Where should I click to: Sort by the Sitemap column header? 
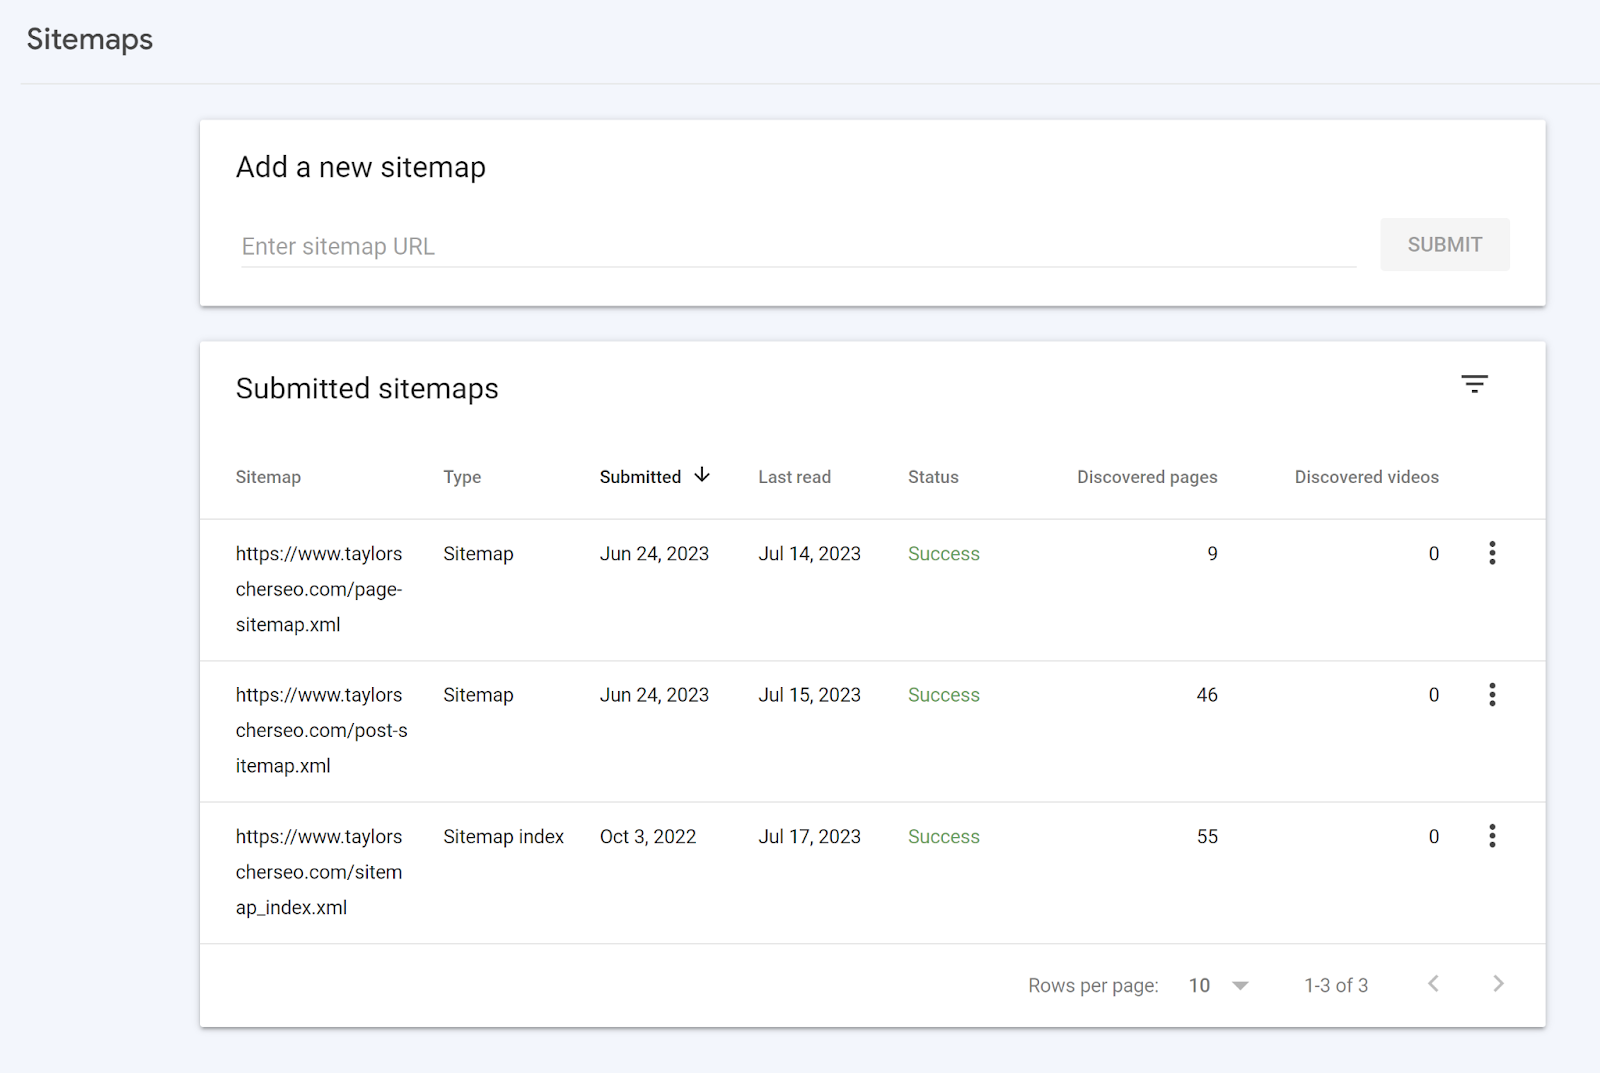click(268, 477)
